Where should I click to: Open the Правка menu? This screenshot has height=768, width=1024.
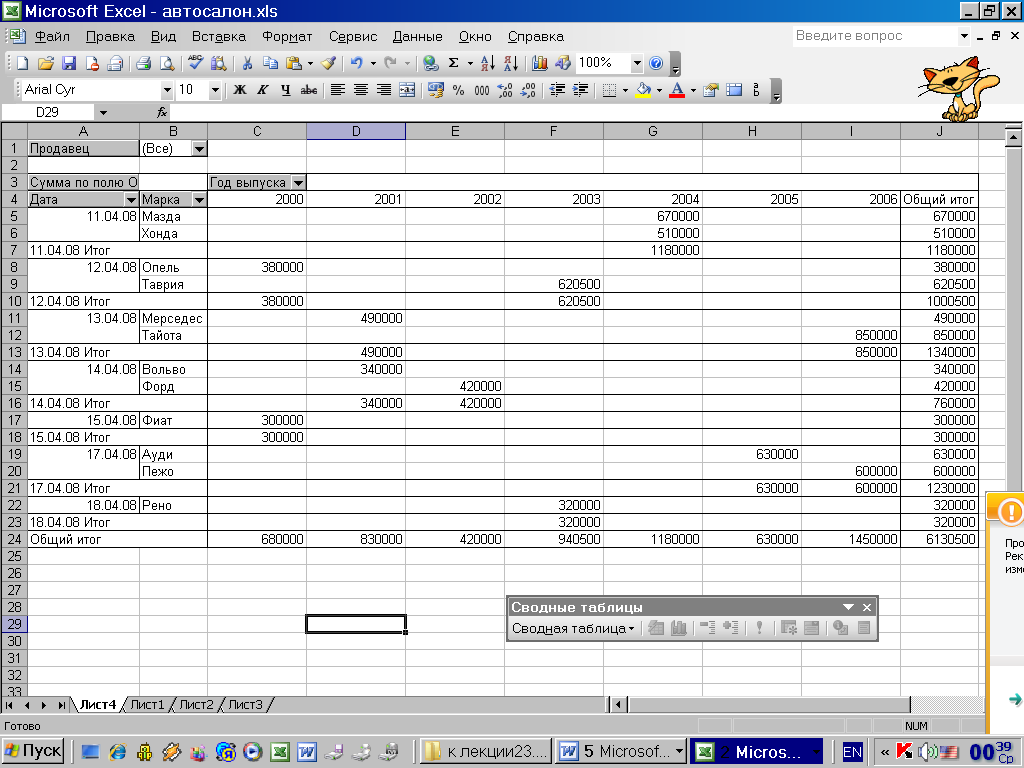(x=110, y=37)
